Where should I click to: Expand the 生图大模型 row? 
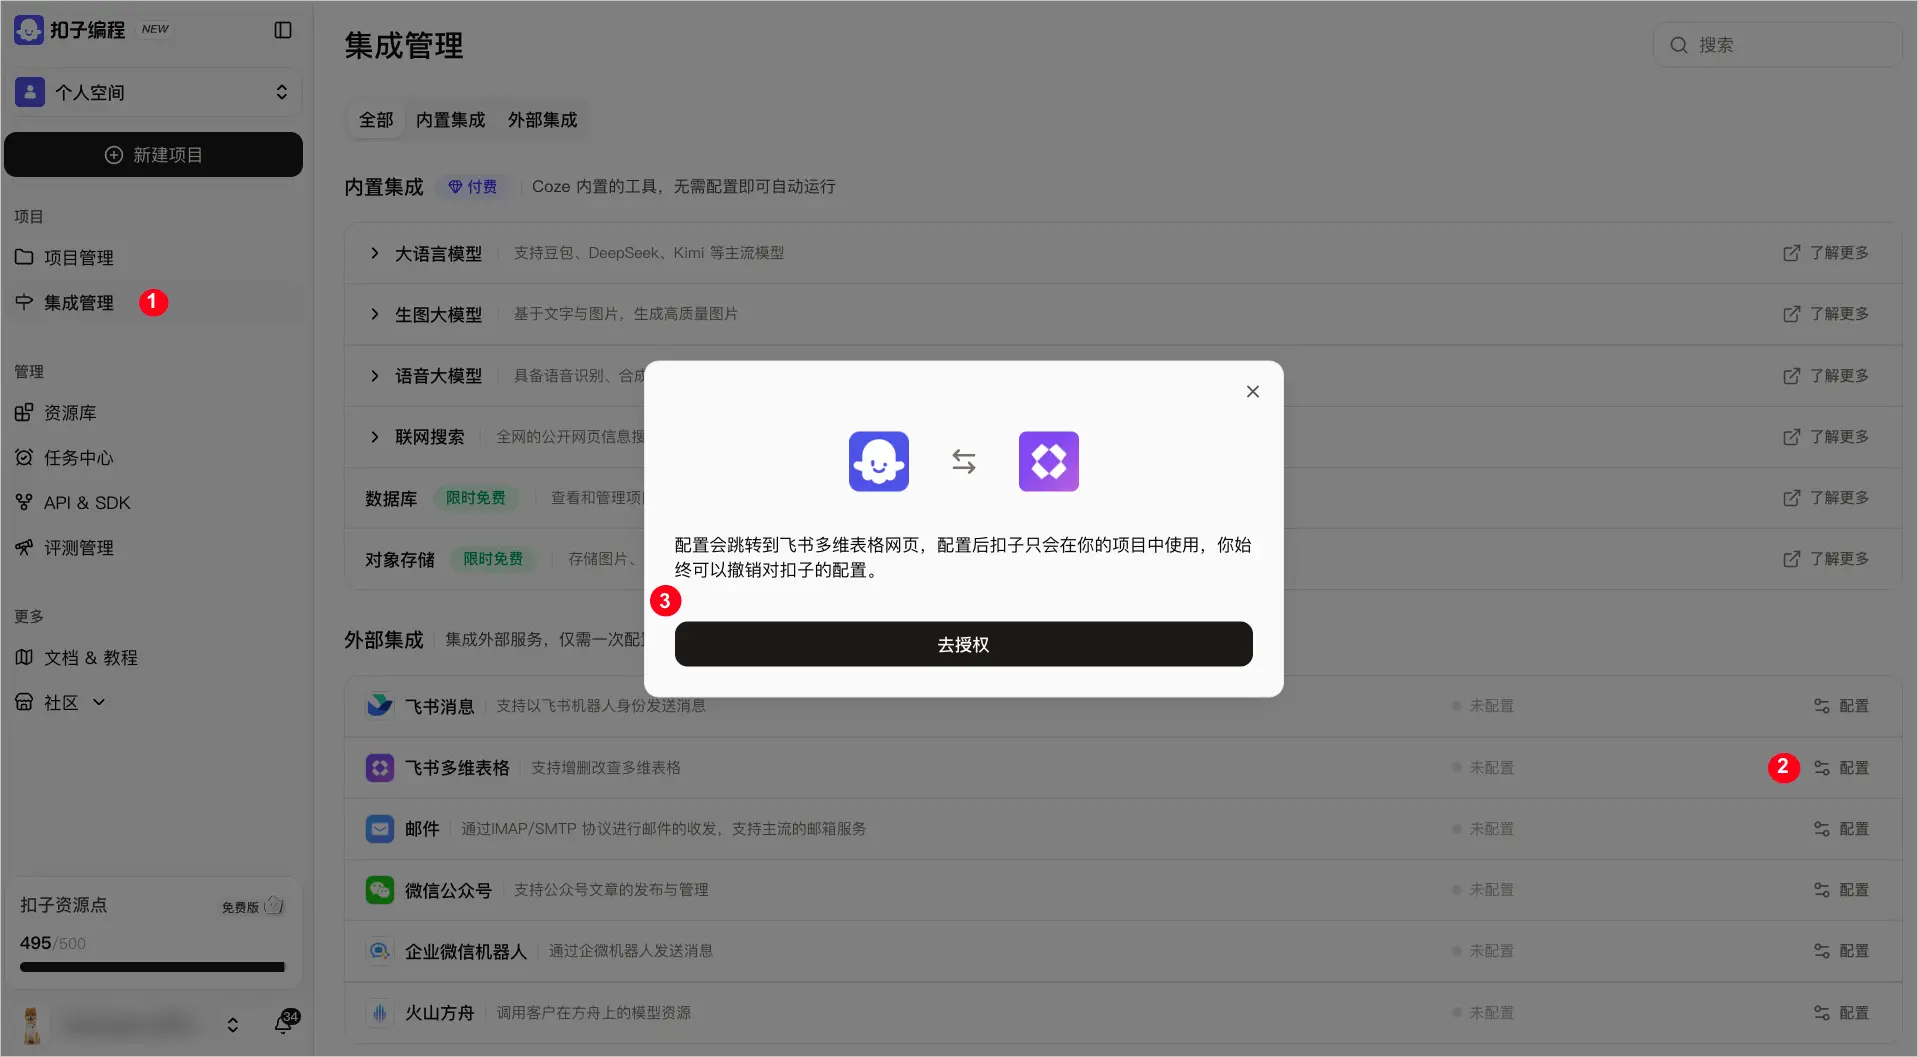(x=374, y=315)
